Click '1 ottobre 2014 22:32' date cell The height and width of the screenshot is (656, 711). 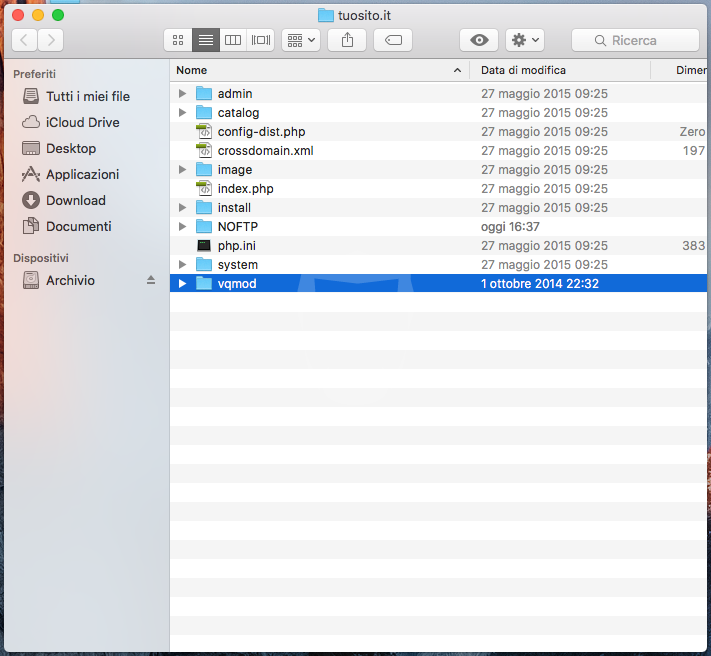tap(540, 284)
